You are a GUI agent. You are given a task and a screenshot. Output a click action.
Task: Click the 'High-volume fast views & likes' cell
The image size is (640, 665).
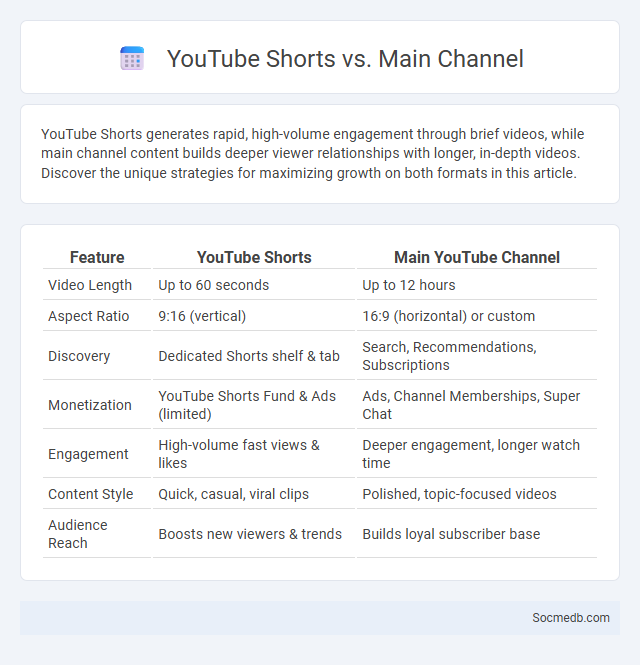click(x=254, y=454)
